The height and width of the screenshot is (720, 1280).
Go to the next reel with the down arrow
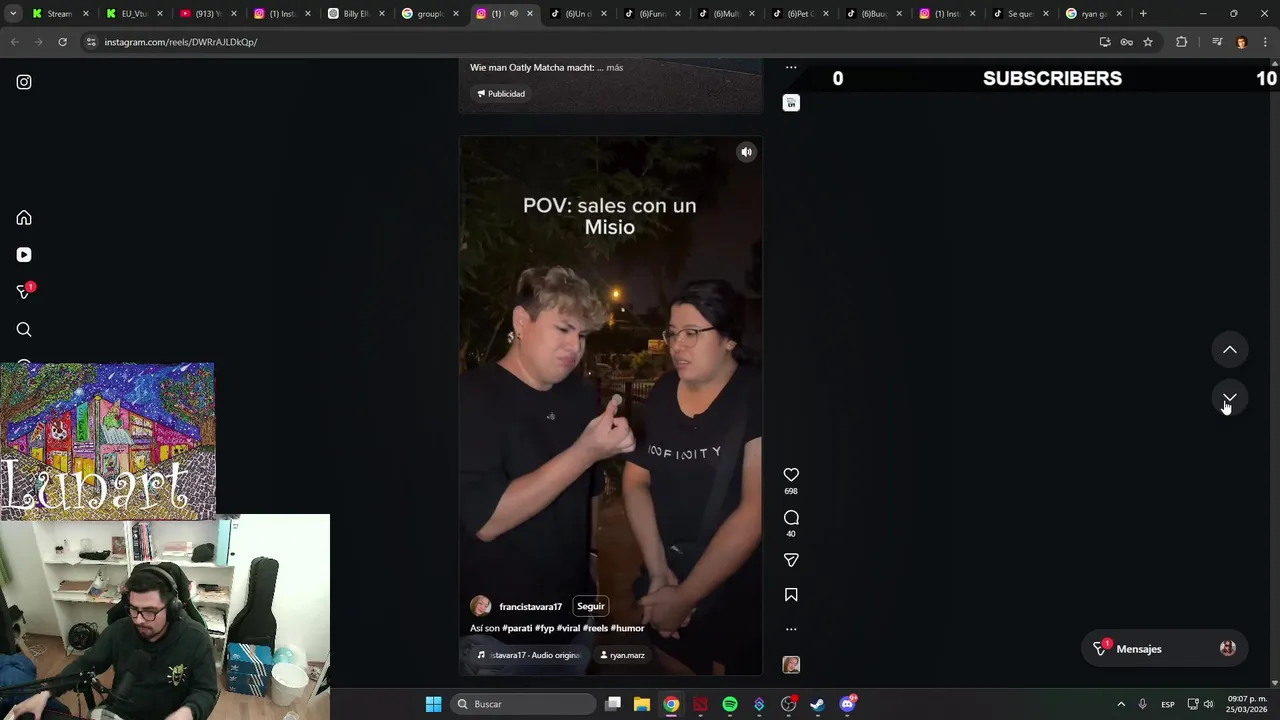tap(1230, 398)
